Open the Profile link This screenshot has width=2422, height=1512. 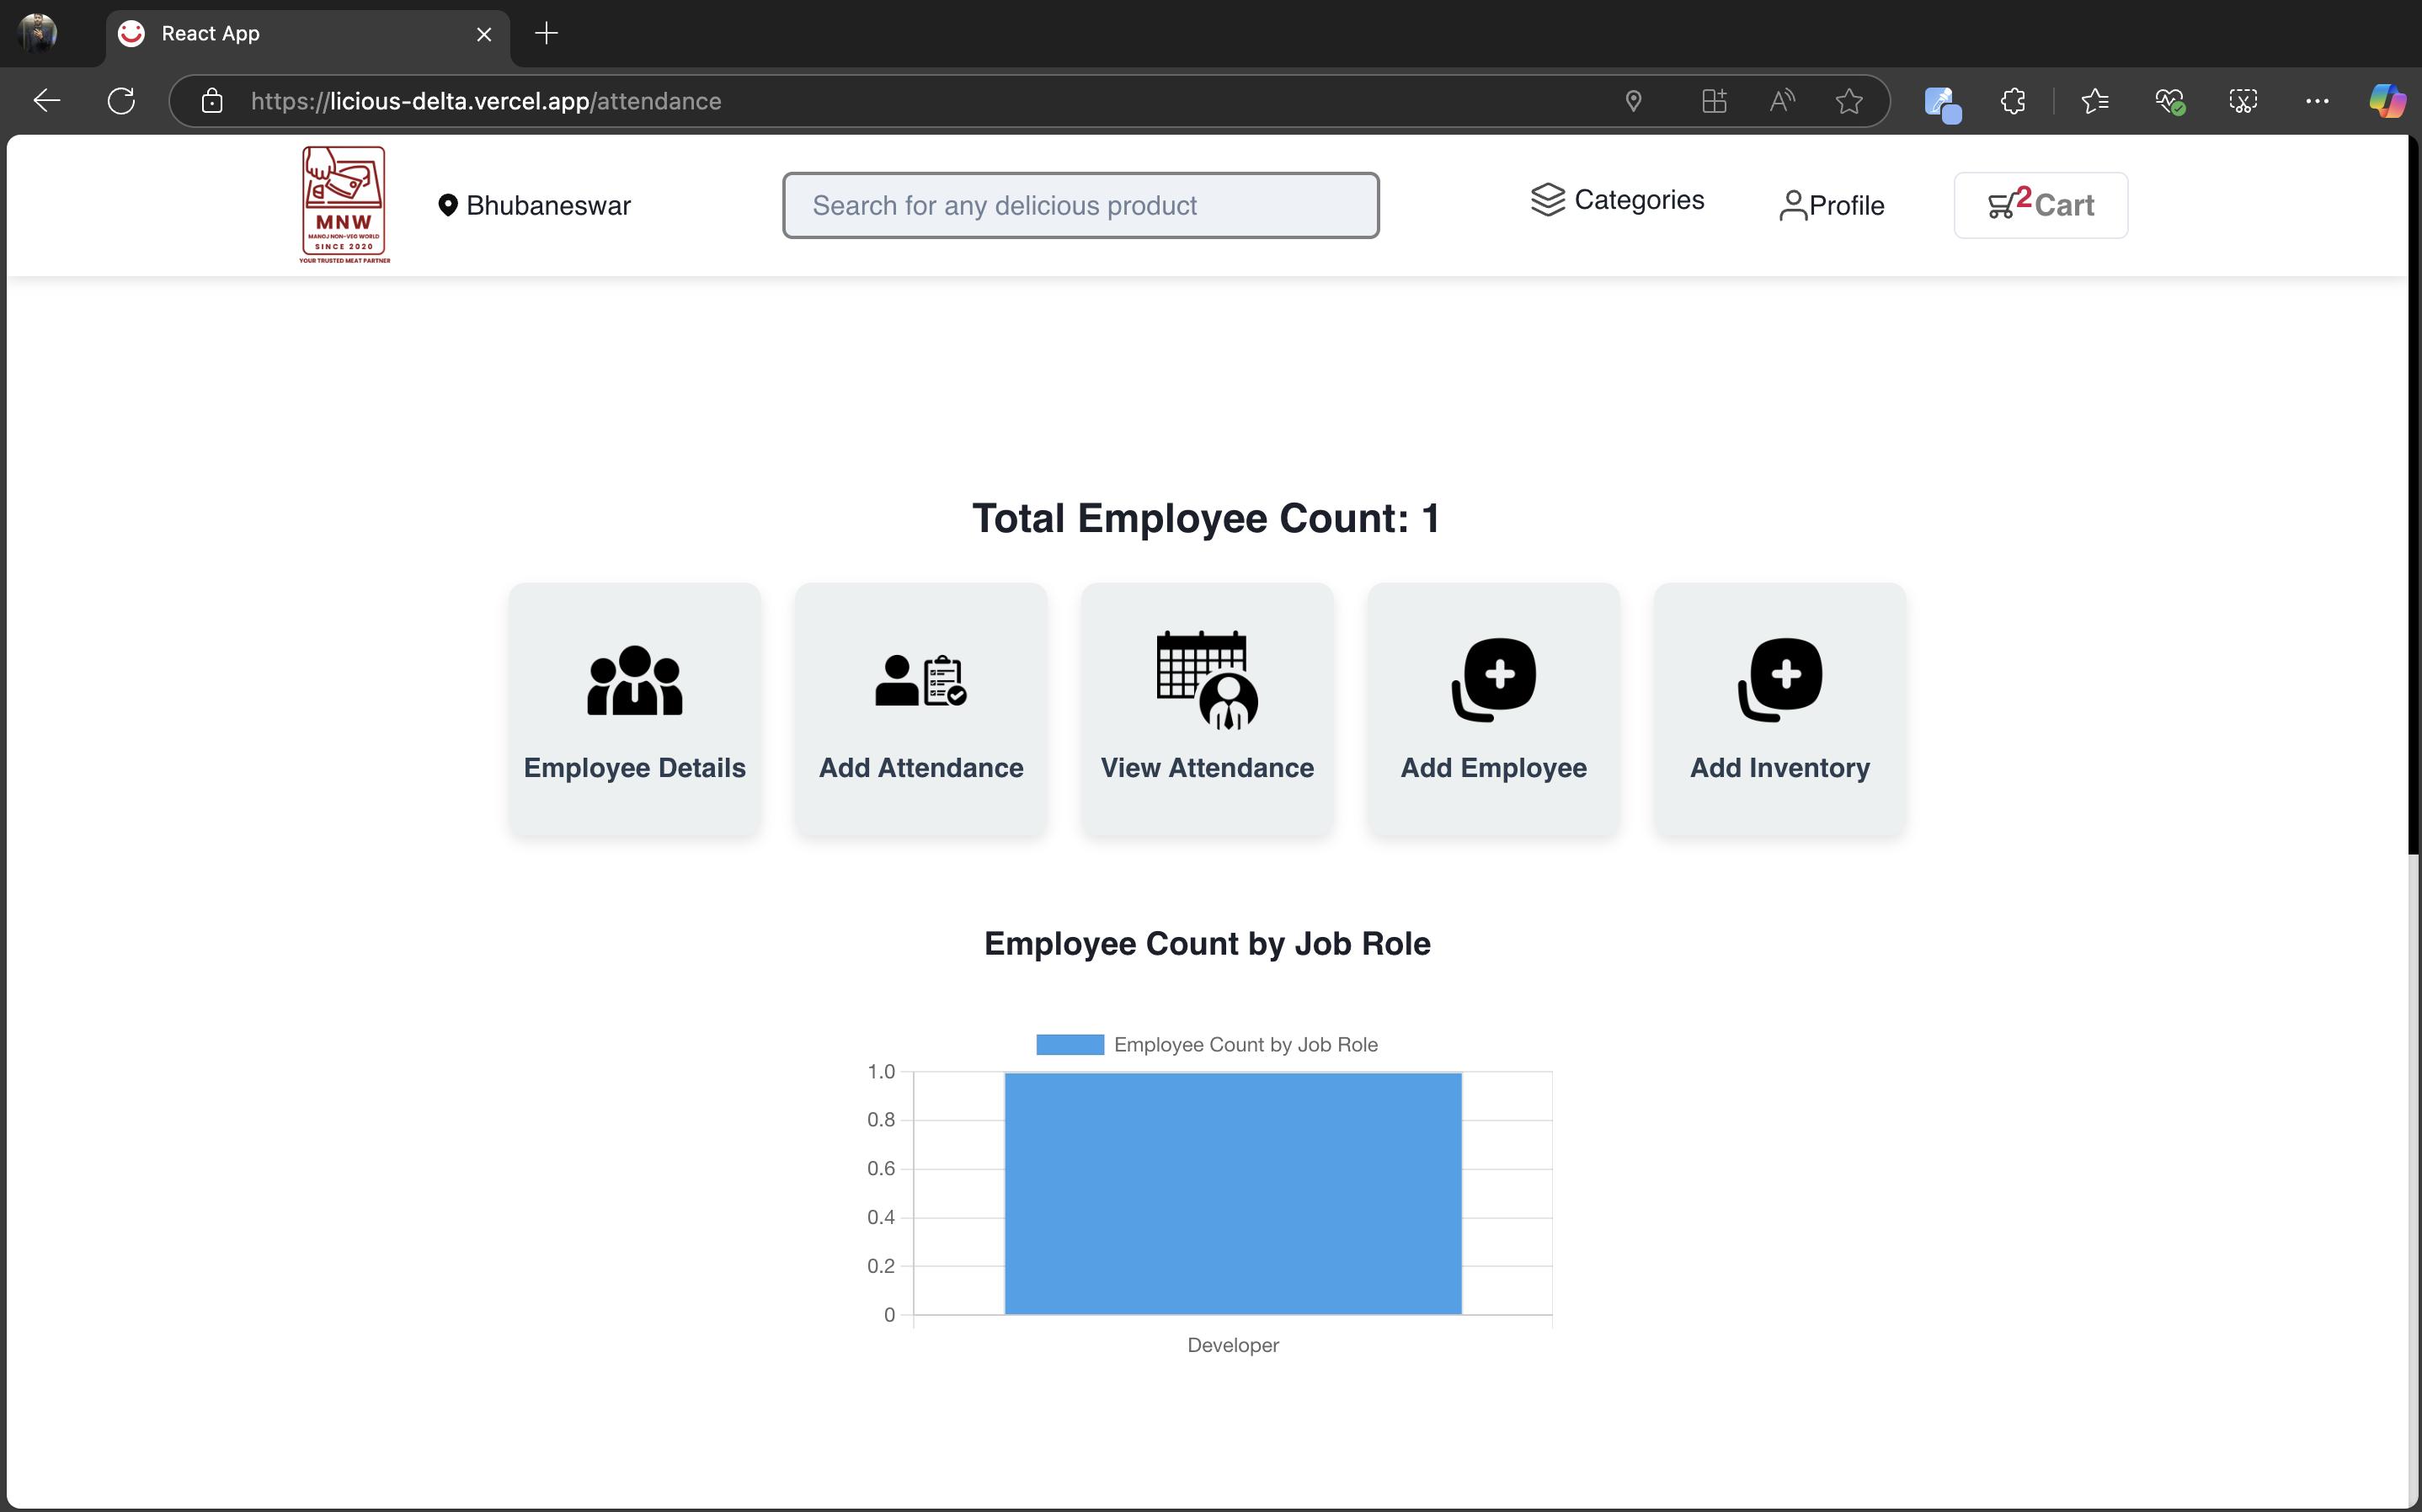click(1832, 205)
